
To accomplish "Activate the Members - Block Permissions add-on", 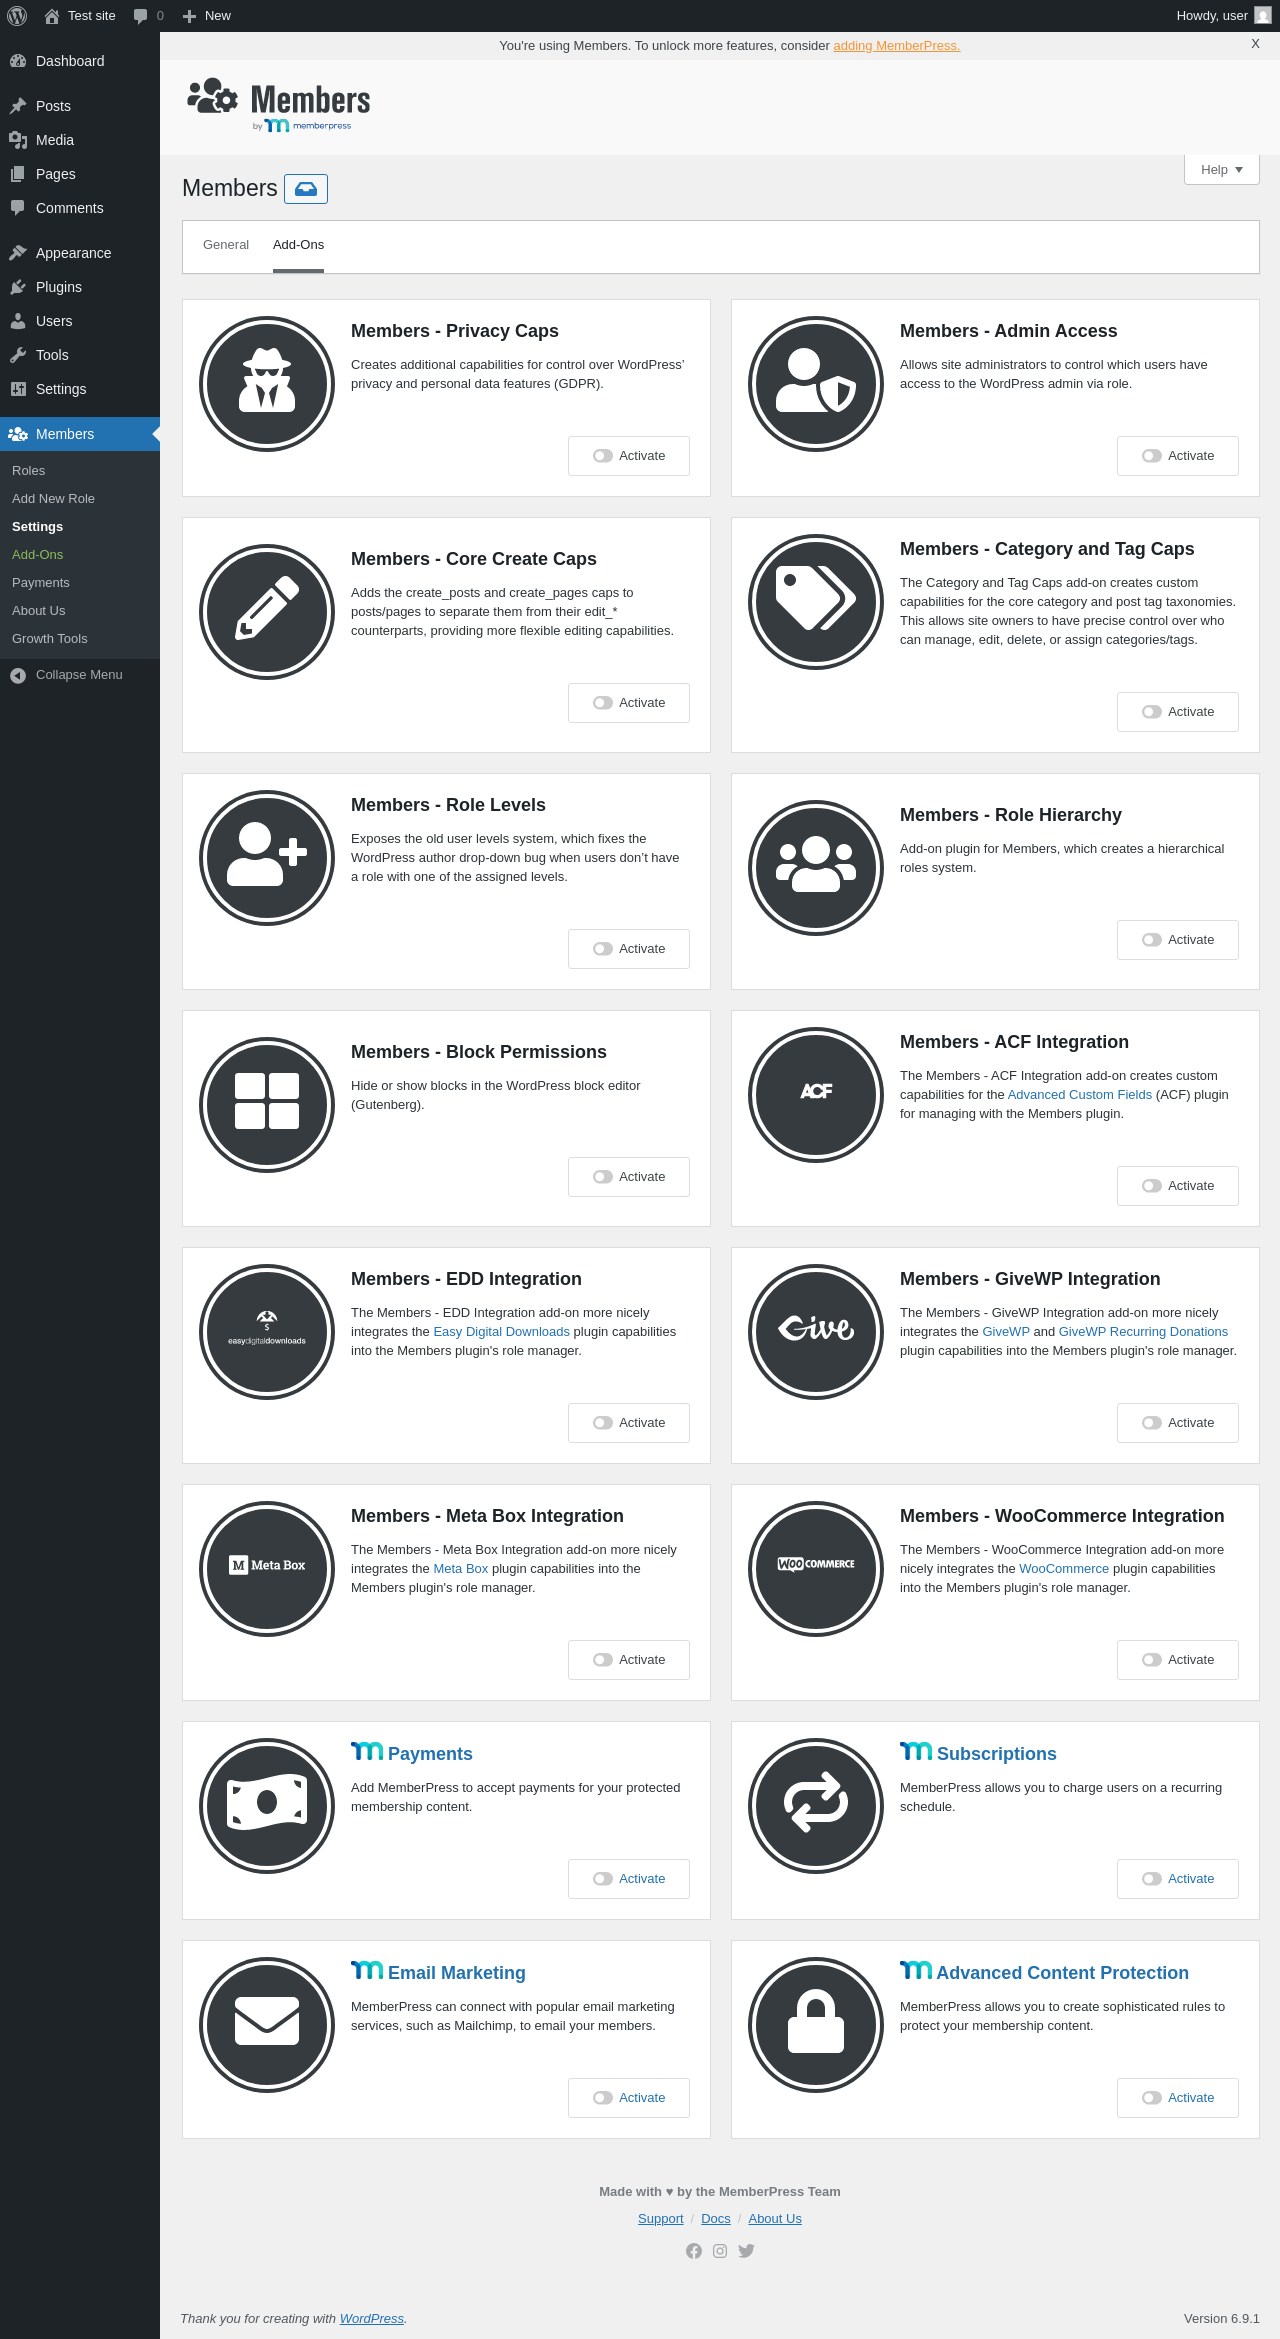I will 629,1177.
